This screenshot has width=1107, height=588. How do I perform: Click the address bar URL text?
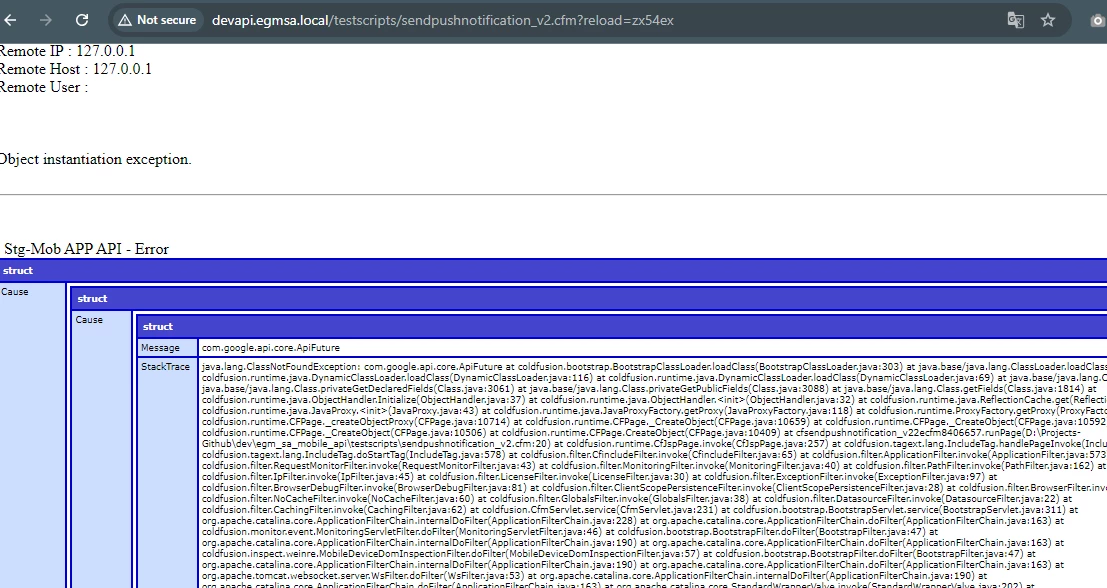(x=443, y=20)
